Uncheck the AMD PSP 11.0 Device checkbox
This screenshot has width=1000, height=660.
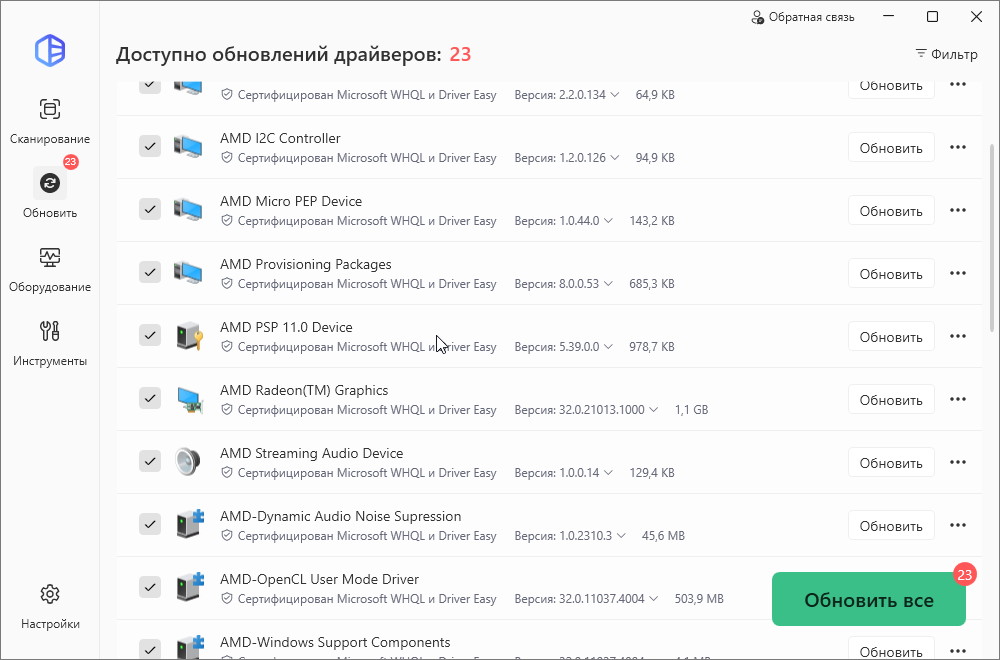coord(150,335)
